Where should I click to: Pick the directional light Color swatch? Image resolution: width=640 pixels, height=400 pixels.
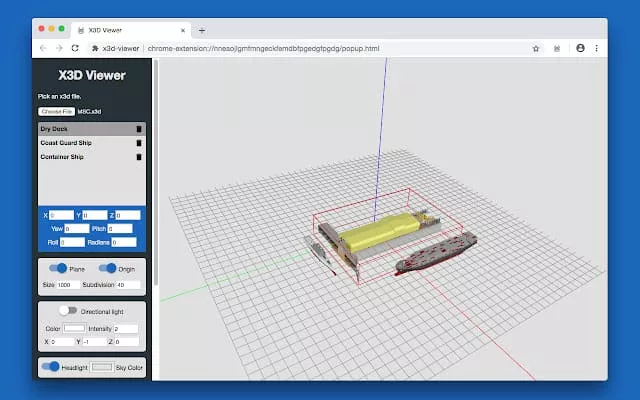pos(75,328)
